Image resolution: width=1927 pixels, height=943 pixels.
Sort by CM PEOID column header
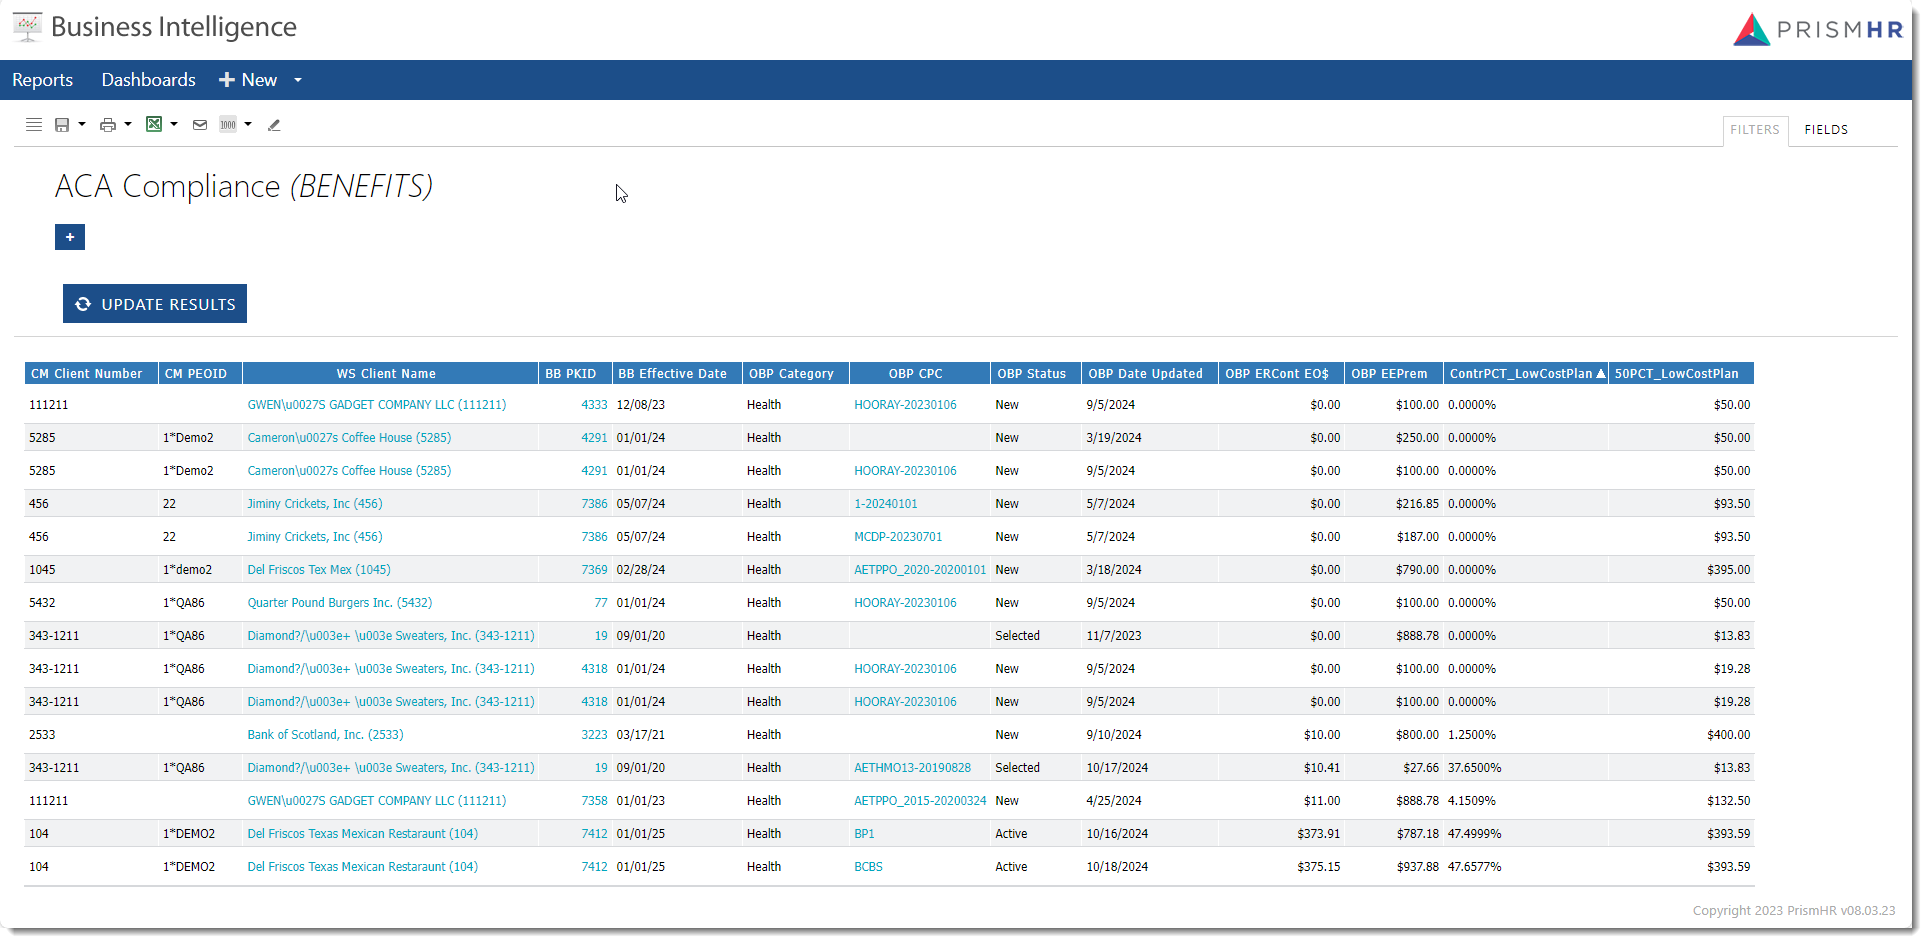click(x=200, y=374)
